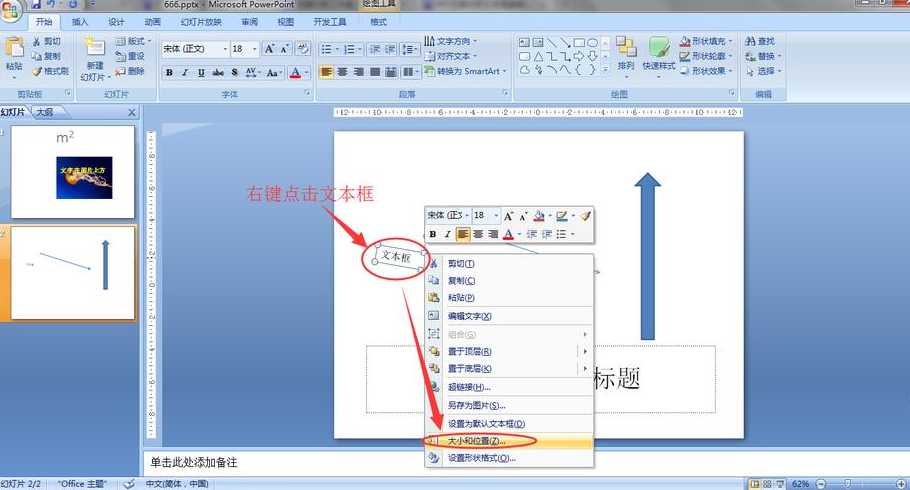Toggle Italic in the ribbon font group
The image size is (910, 490).
coord(185,73)
